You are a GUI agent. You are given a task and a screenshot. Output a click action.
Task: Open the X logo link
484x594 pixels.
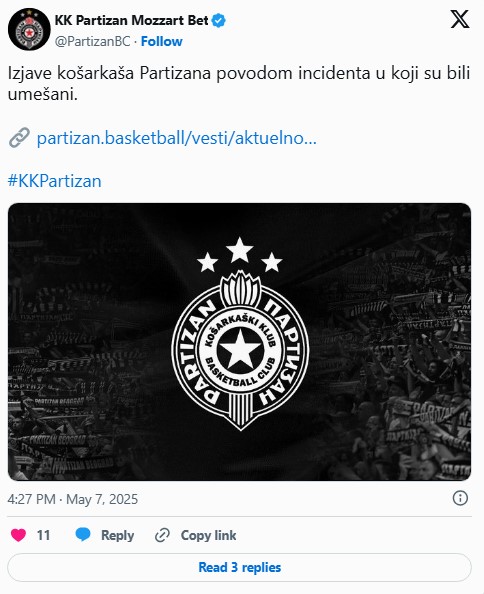coord(460,19)
